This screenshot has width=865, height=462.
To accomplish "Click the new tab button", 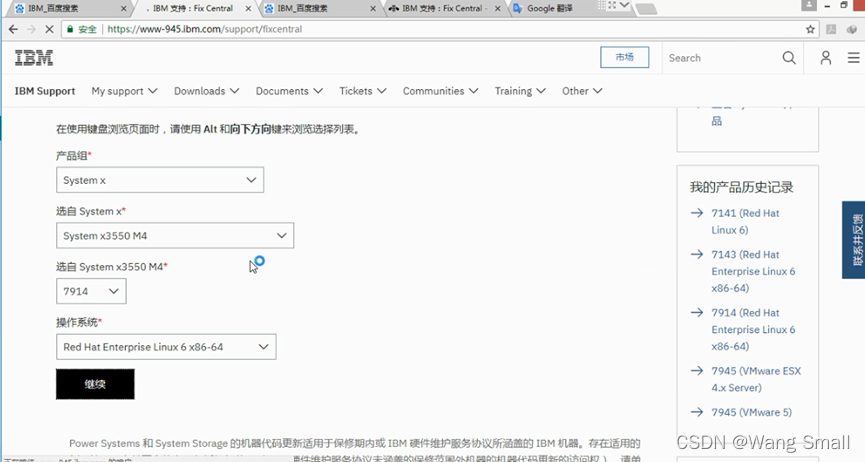I will 646,9.
